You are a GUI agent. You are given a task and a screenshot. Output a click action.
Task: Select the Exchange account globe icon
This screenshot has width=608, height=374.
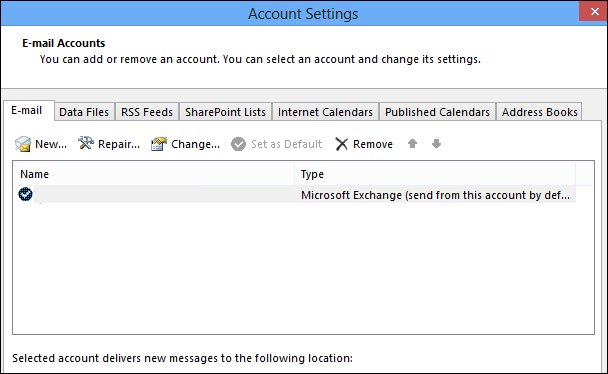click(26, 194)
